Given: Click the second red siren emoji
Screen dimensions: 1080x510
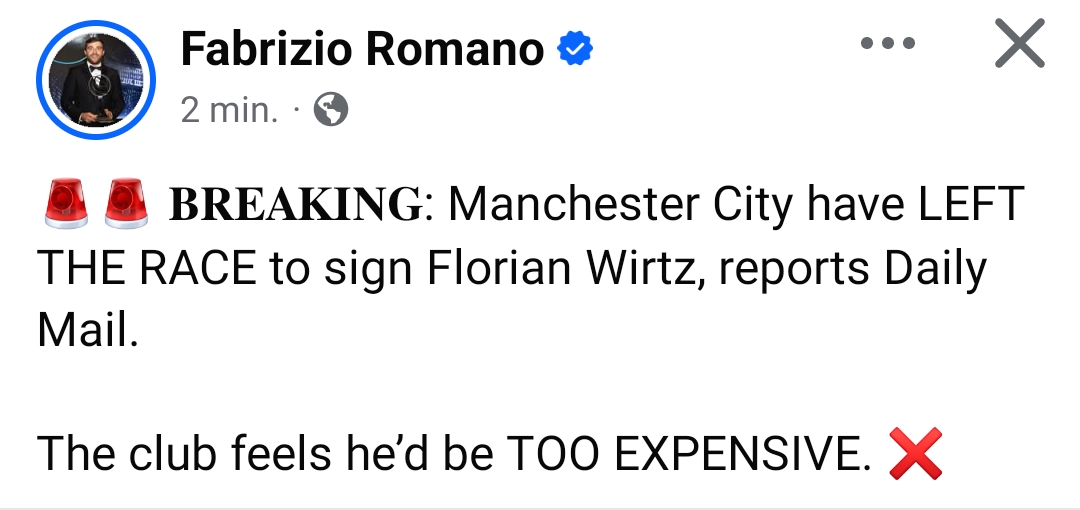Looking at the screenshot, I should coord(126,203).
